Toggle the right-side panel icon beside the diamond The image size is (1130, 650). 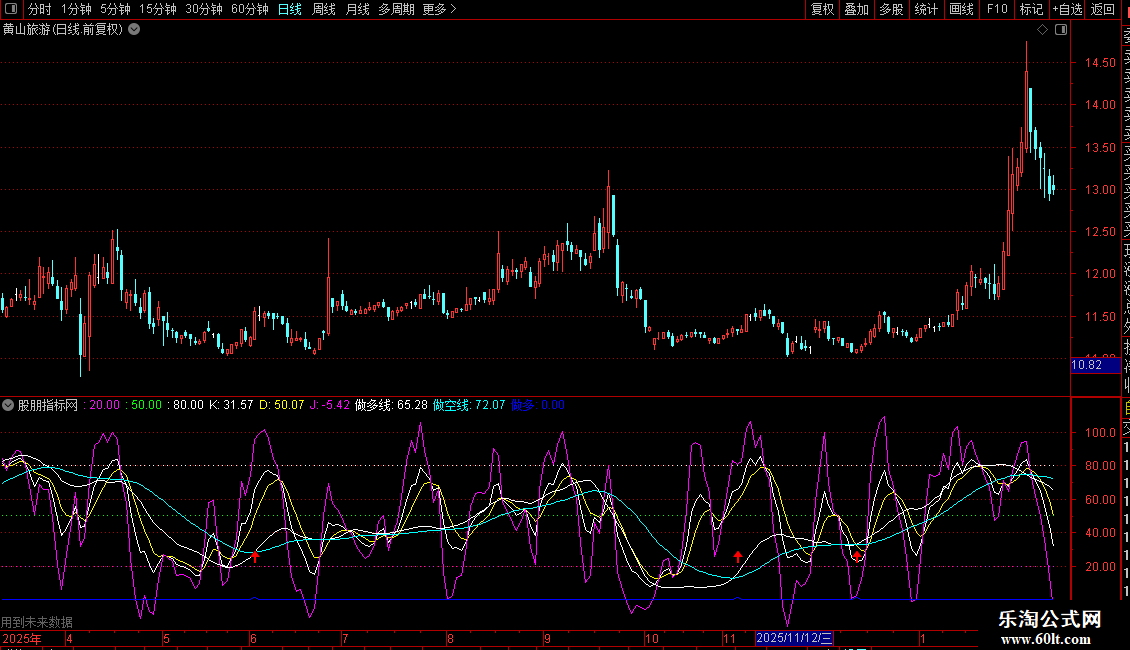pyautogui.click(x=1060, y=30)
